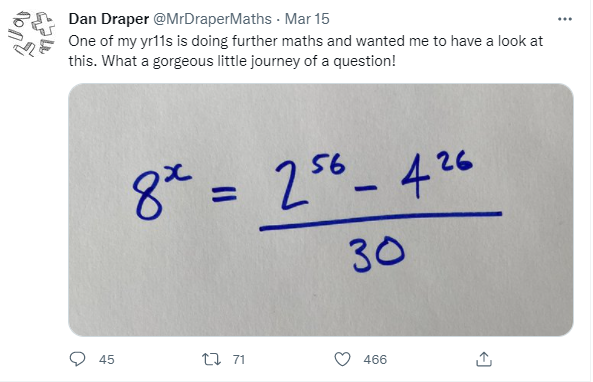The height and width of the screenshot is (382, 593).
Task: Like the tweet with the heart icon
Action: pos(343,359)
